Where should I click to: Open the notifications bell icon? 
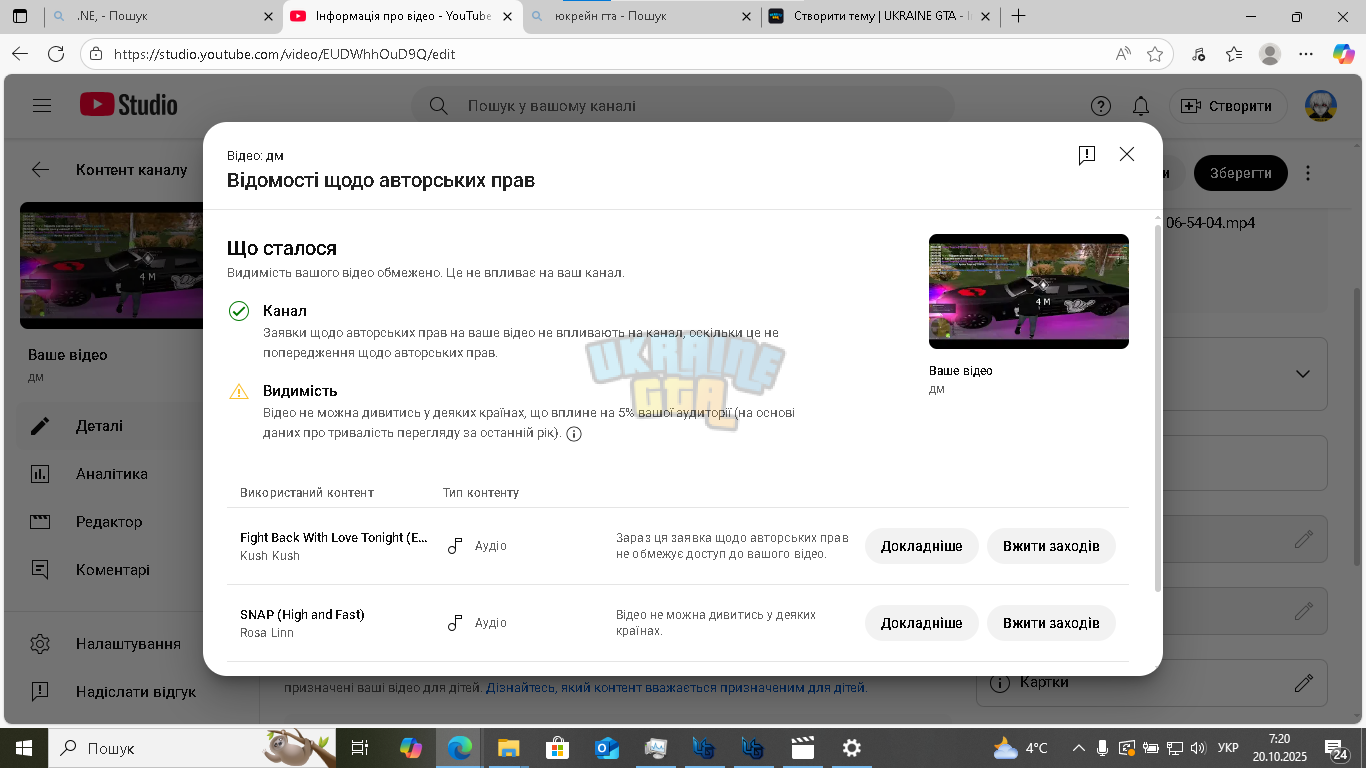point(1141,106)
